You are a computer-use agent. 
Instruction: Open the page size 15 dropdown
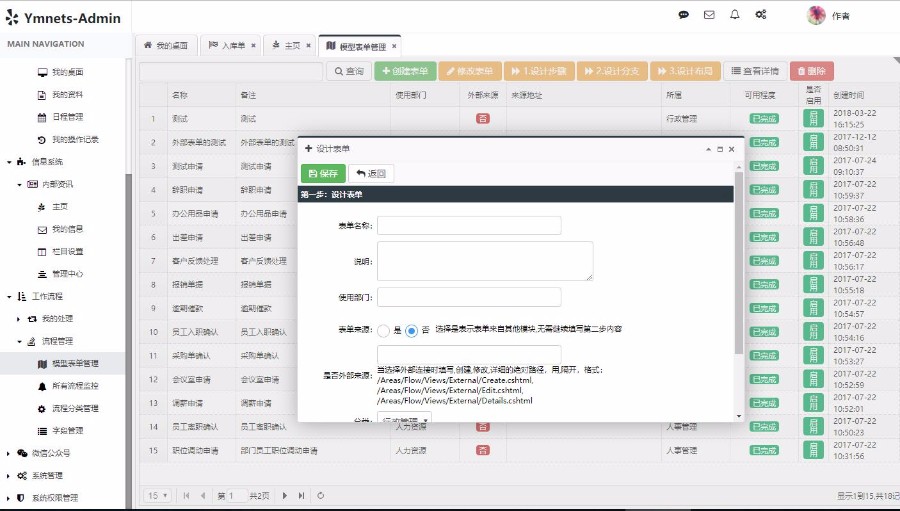click(x=157, y=495)
